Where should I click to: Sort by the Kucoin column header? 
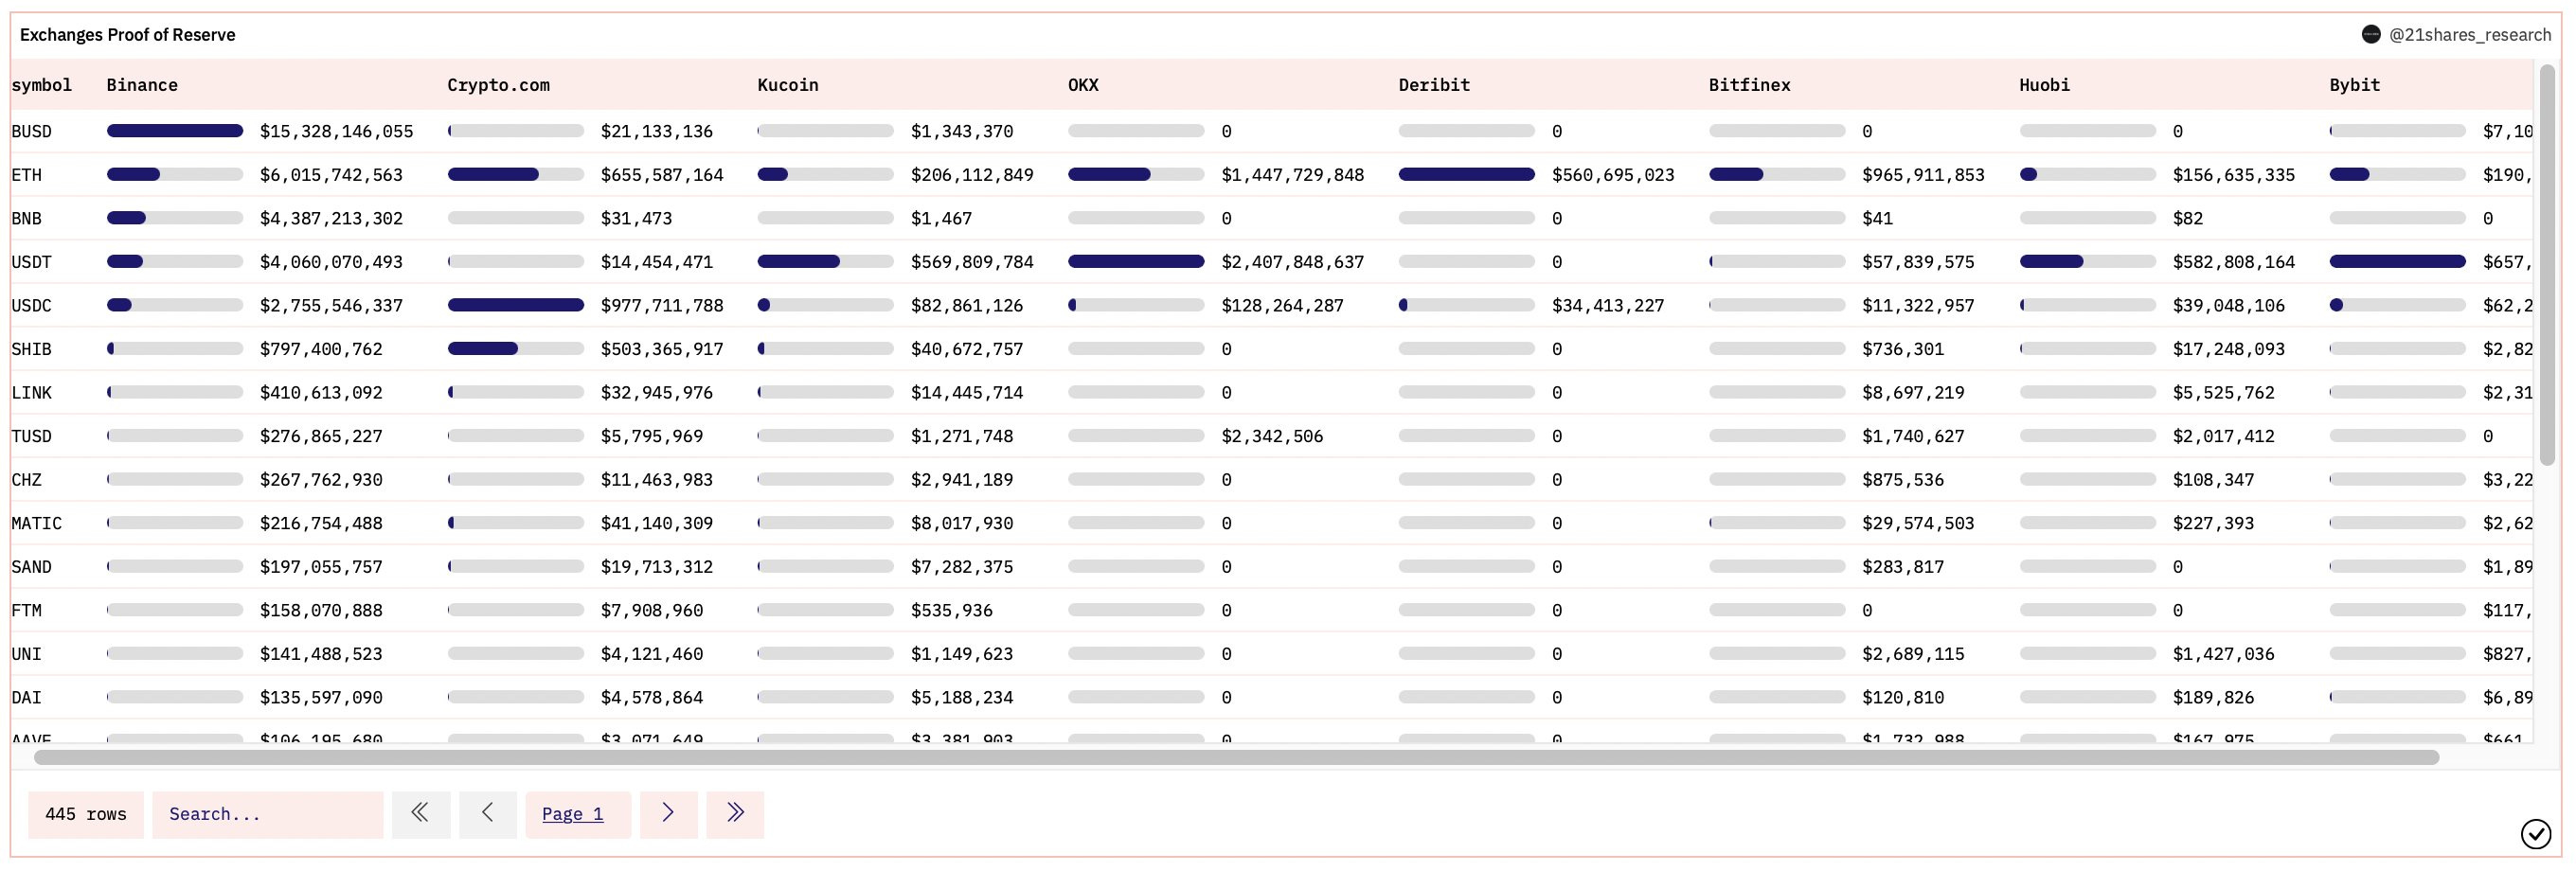[x=788, y=85]
